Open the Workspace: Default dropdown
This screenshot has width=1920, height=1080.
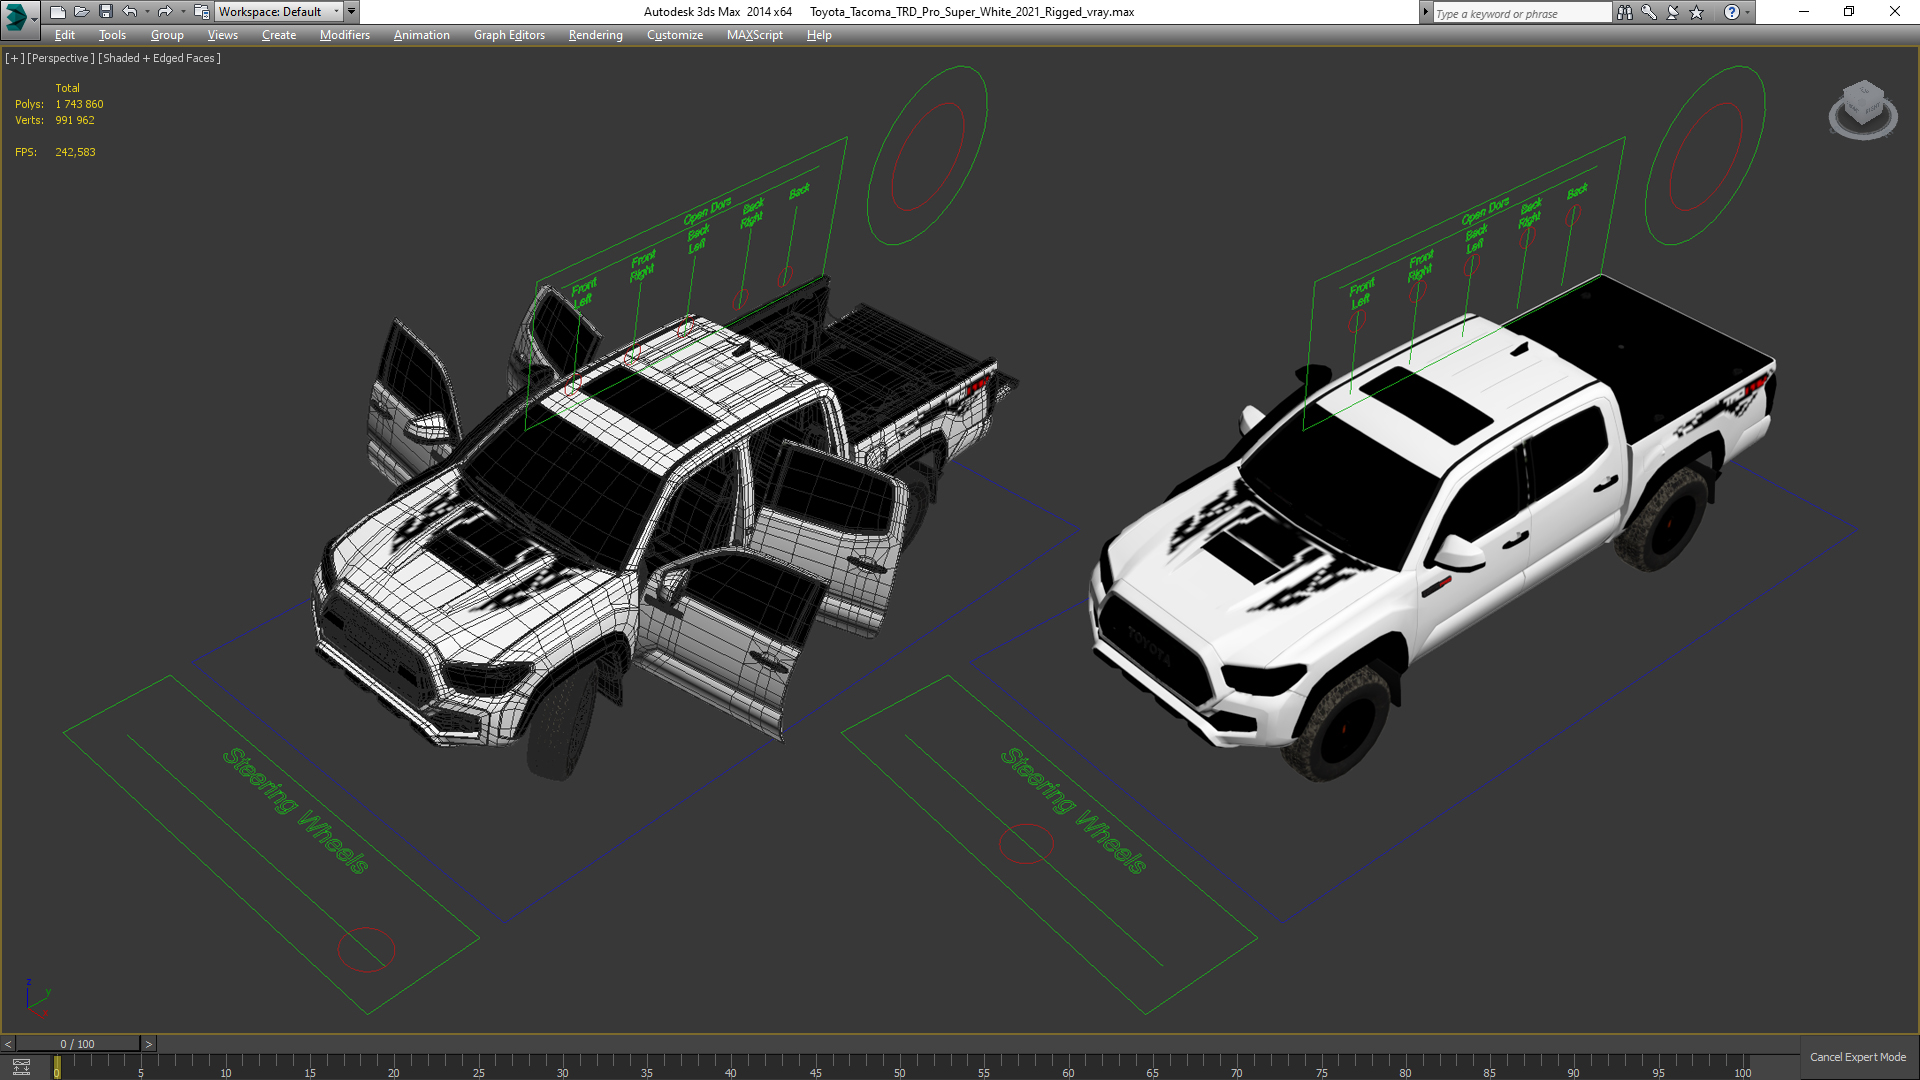[279, 12]
